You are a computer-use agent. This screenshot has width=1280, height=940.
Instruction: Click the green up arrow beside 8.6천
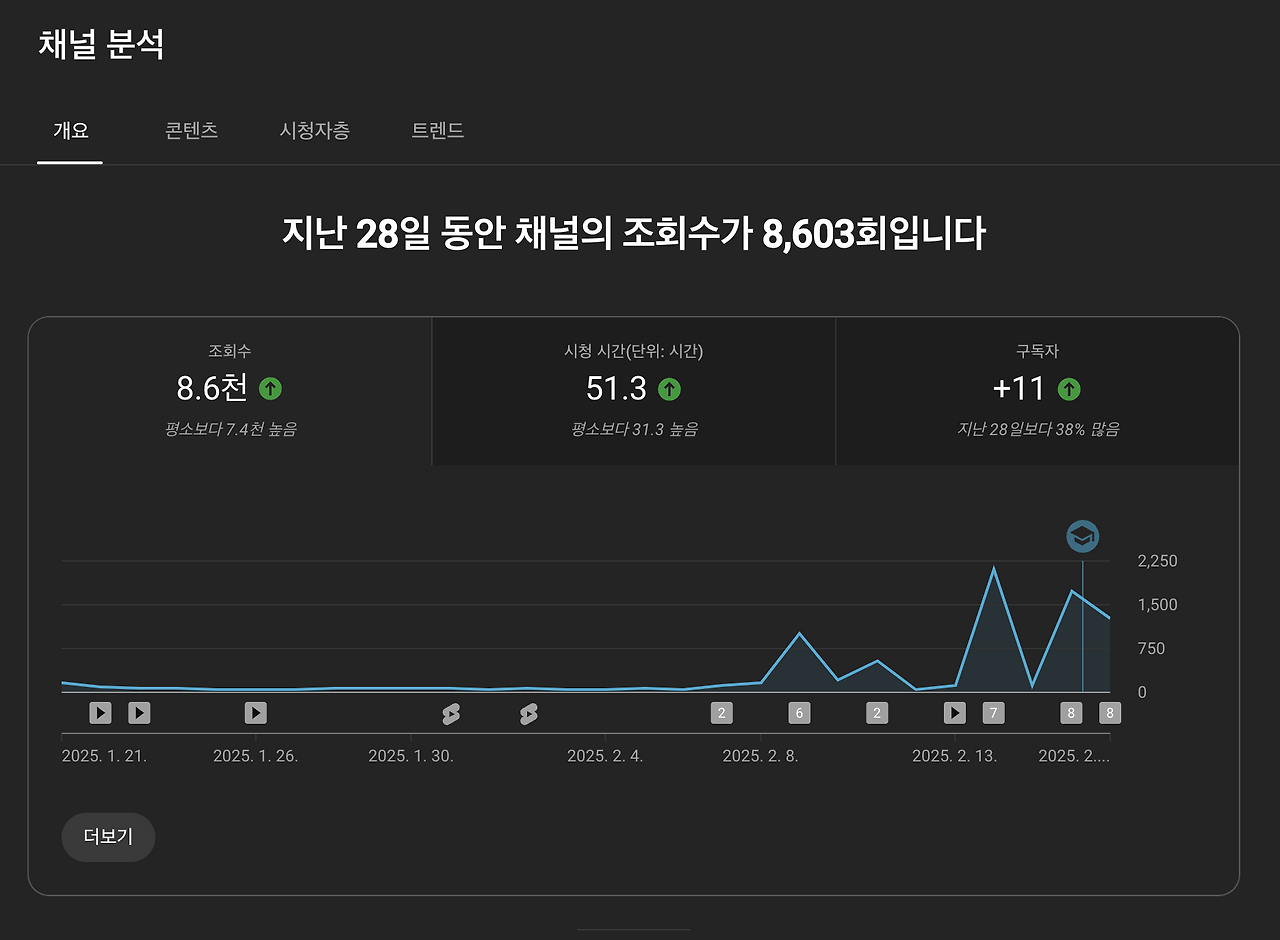268,388
